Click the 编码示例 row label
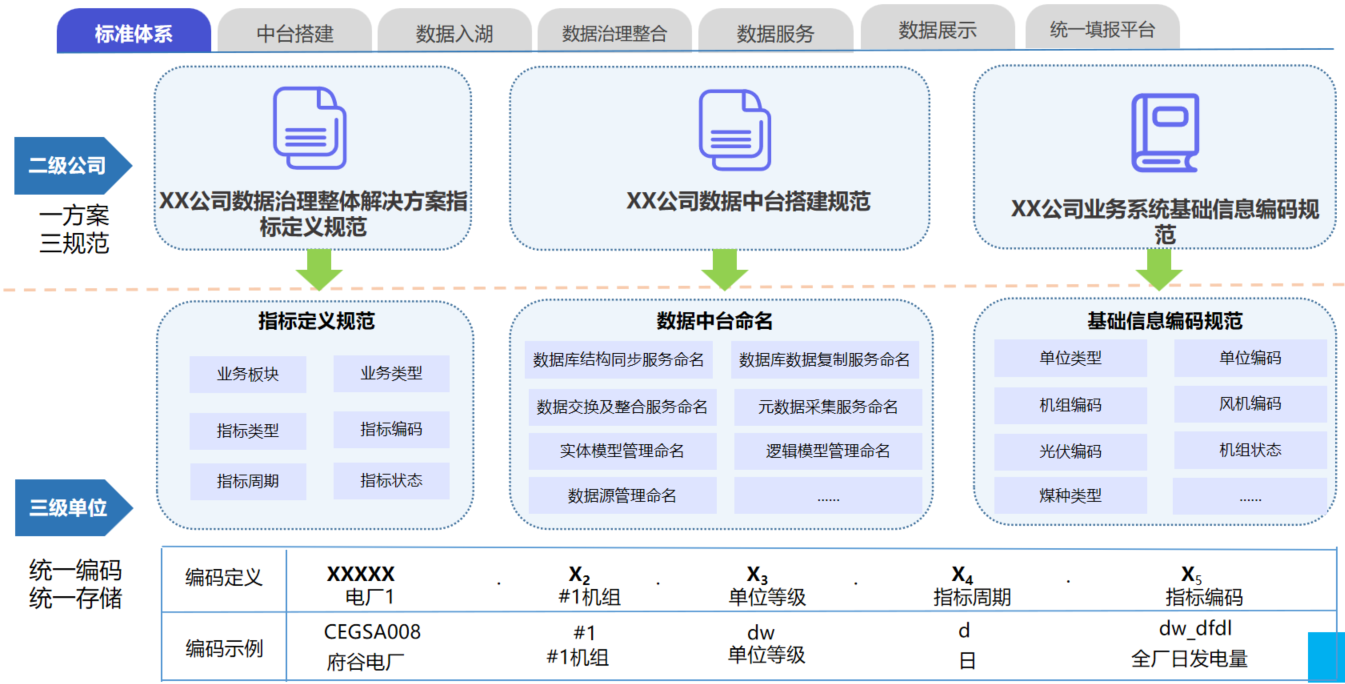The height and width of the screenshot is (684, 1345). click(224, 648)
